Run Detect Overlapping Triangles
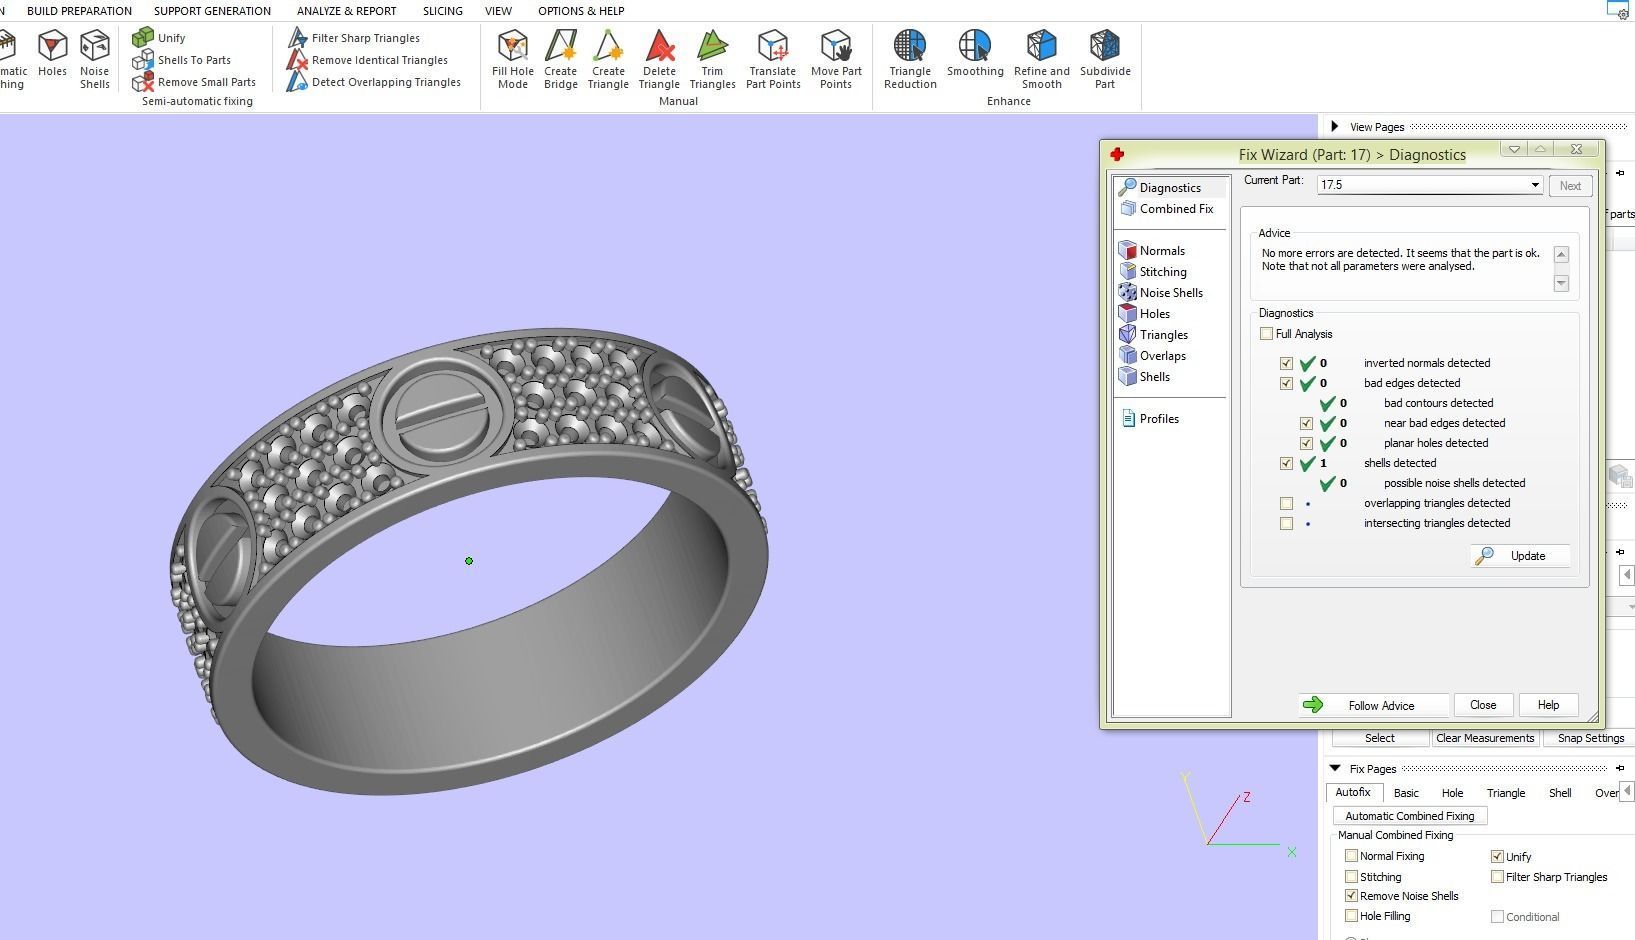The height and width of the screenshot is (940, 1635). (374, 82)
